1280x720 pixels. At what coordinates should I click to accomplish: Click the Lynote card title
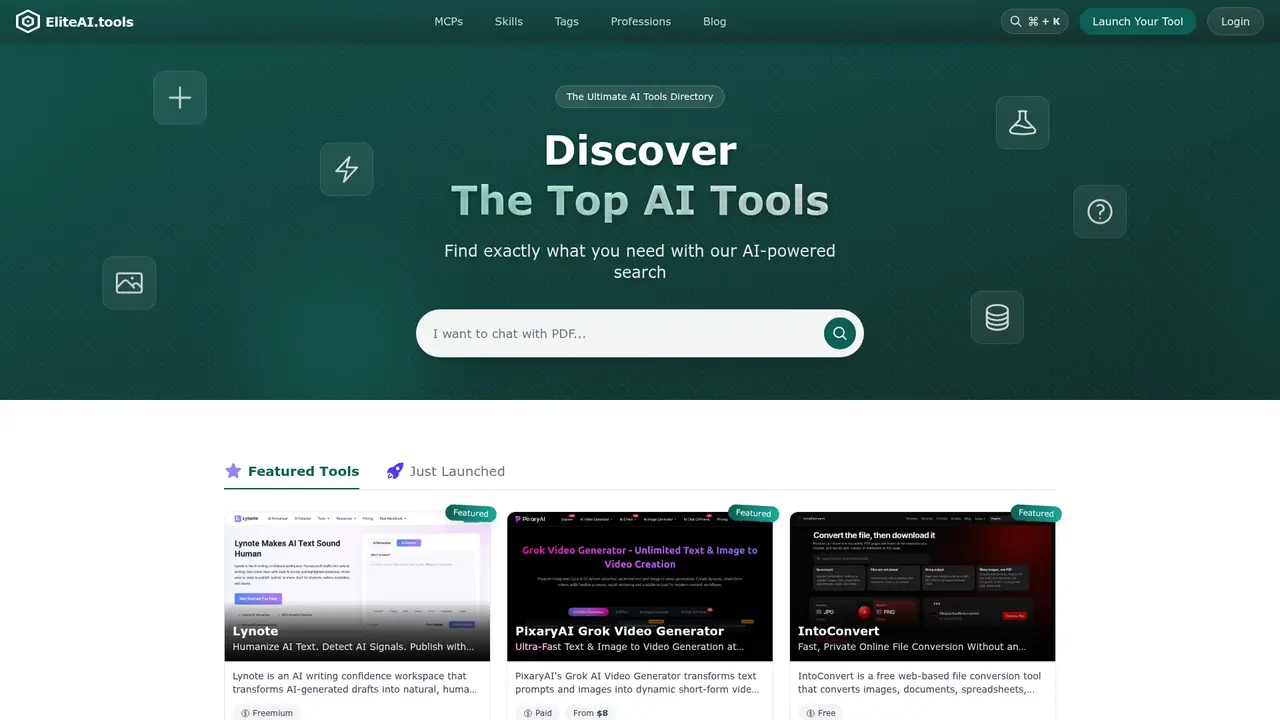[x=256, y=631]
